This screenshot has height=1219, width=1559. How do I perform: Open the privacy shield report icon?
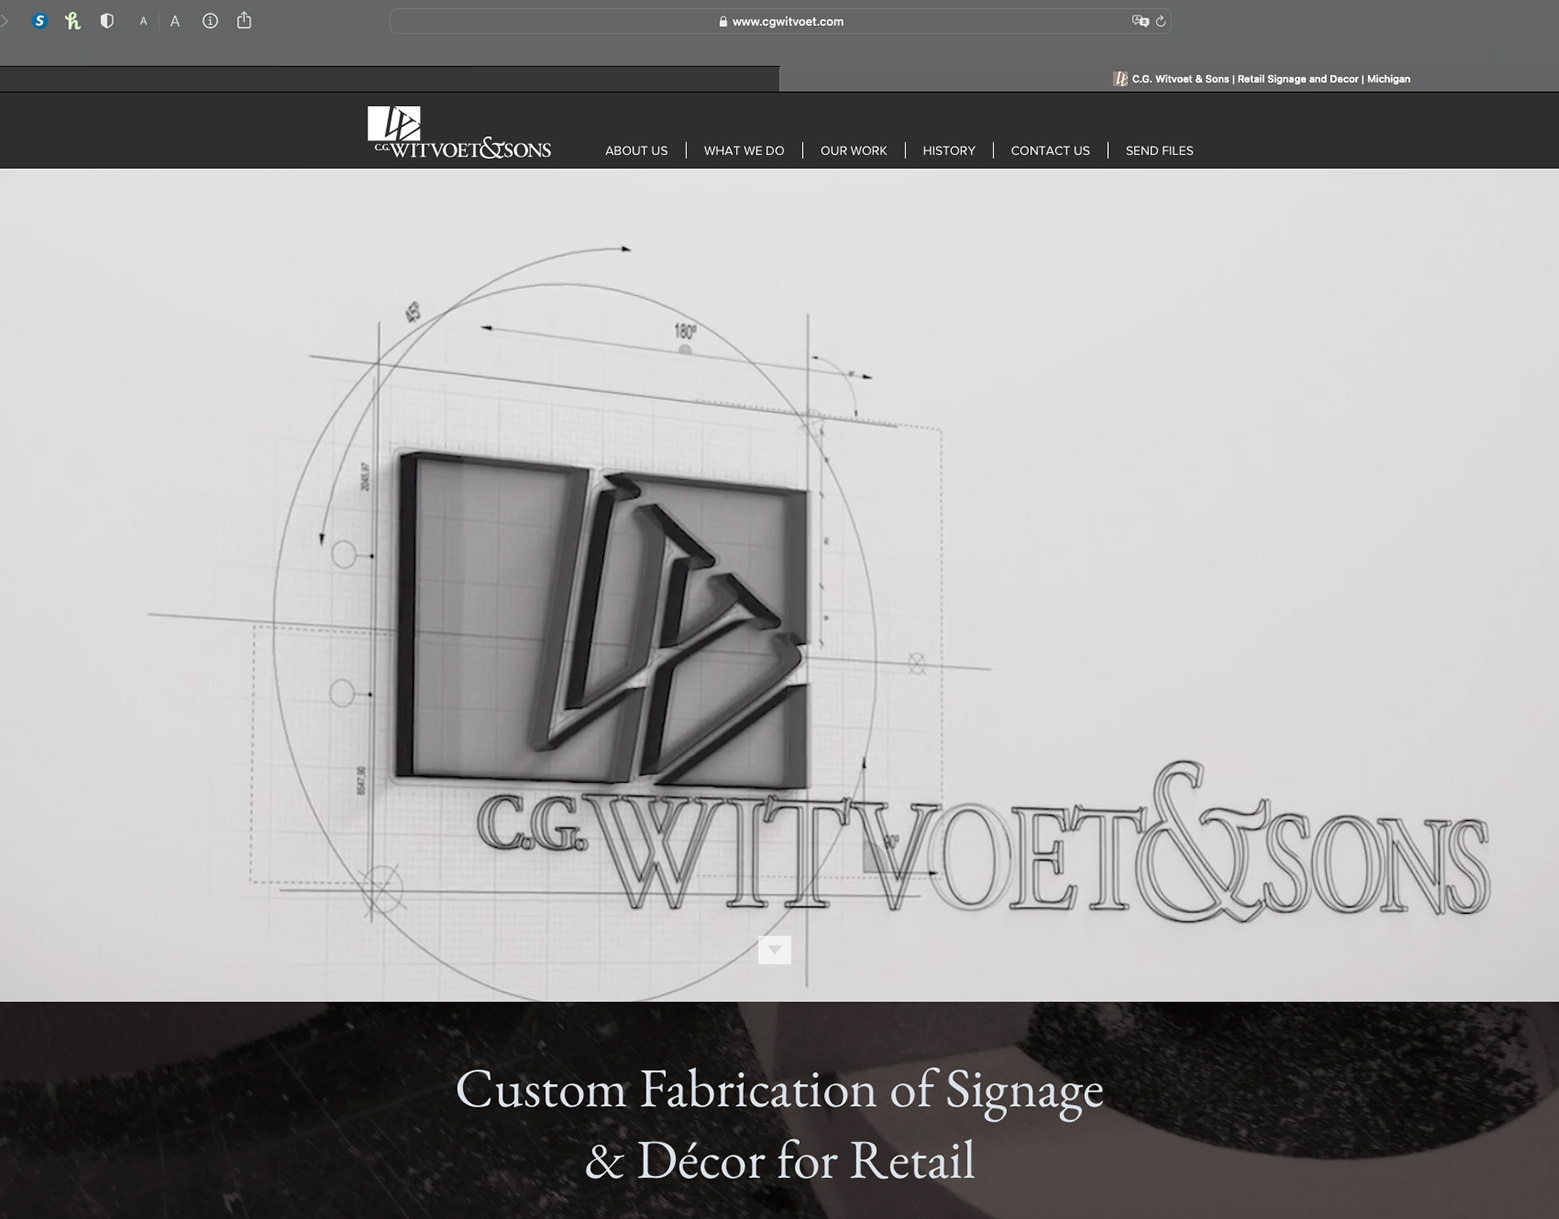pos(107,20)
